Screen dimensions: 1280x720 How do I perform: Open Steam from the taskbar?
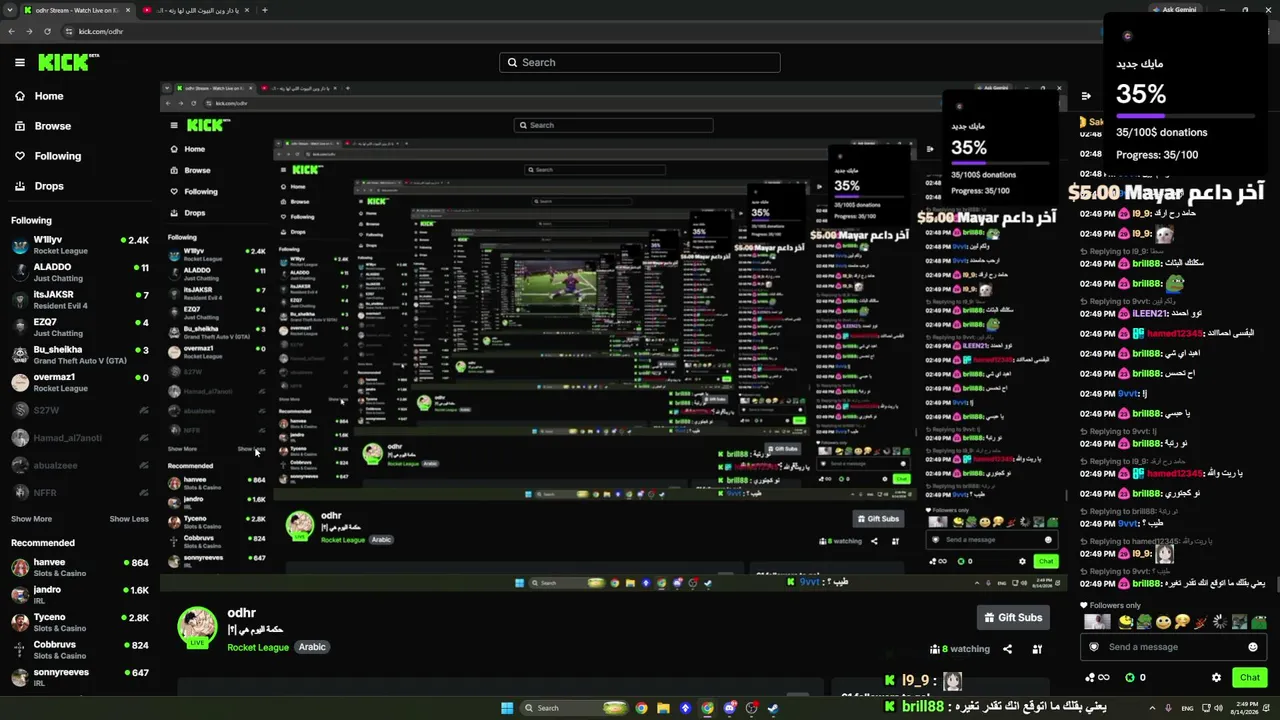pos(774,708)
